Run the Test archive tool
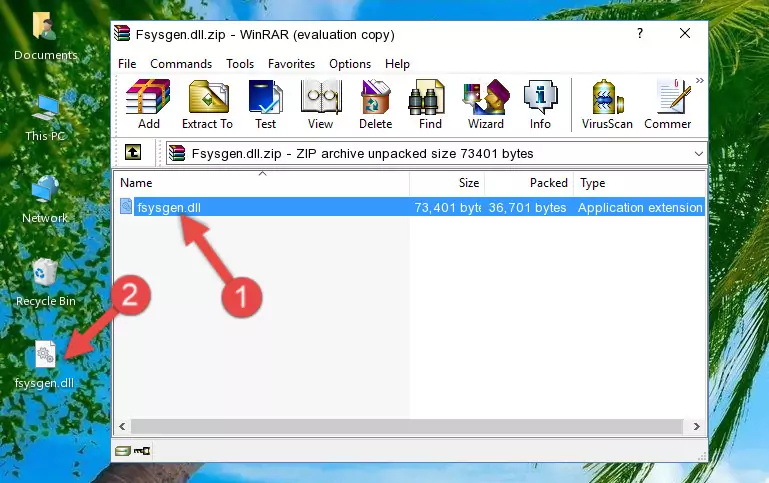769x483 pixels. (265, 104)
